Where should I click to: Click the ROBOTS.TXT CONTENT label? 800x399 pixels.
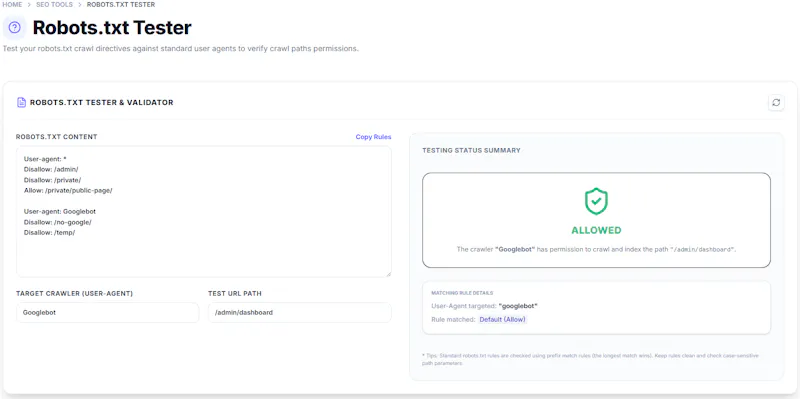[57, 137]
